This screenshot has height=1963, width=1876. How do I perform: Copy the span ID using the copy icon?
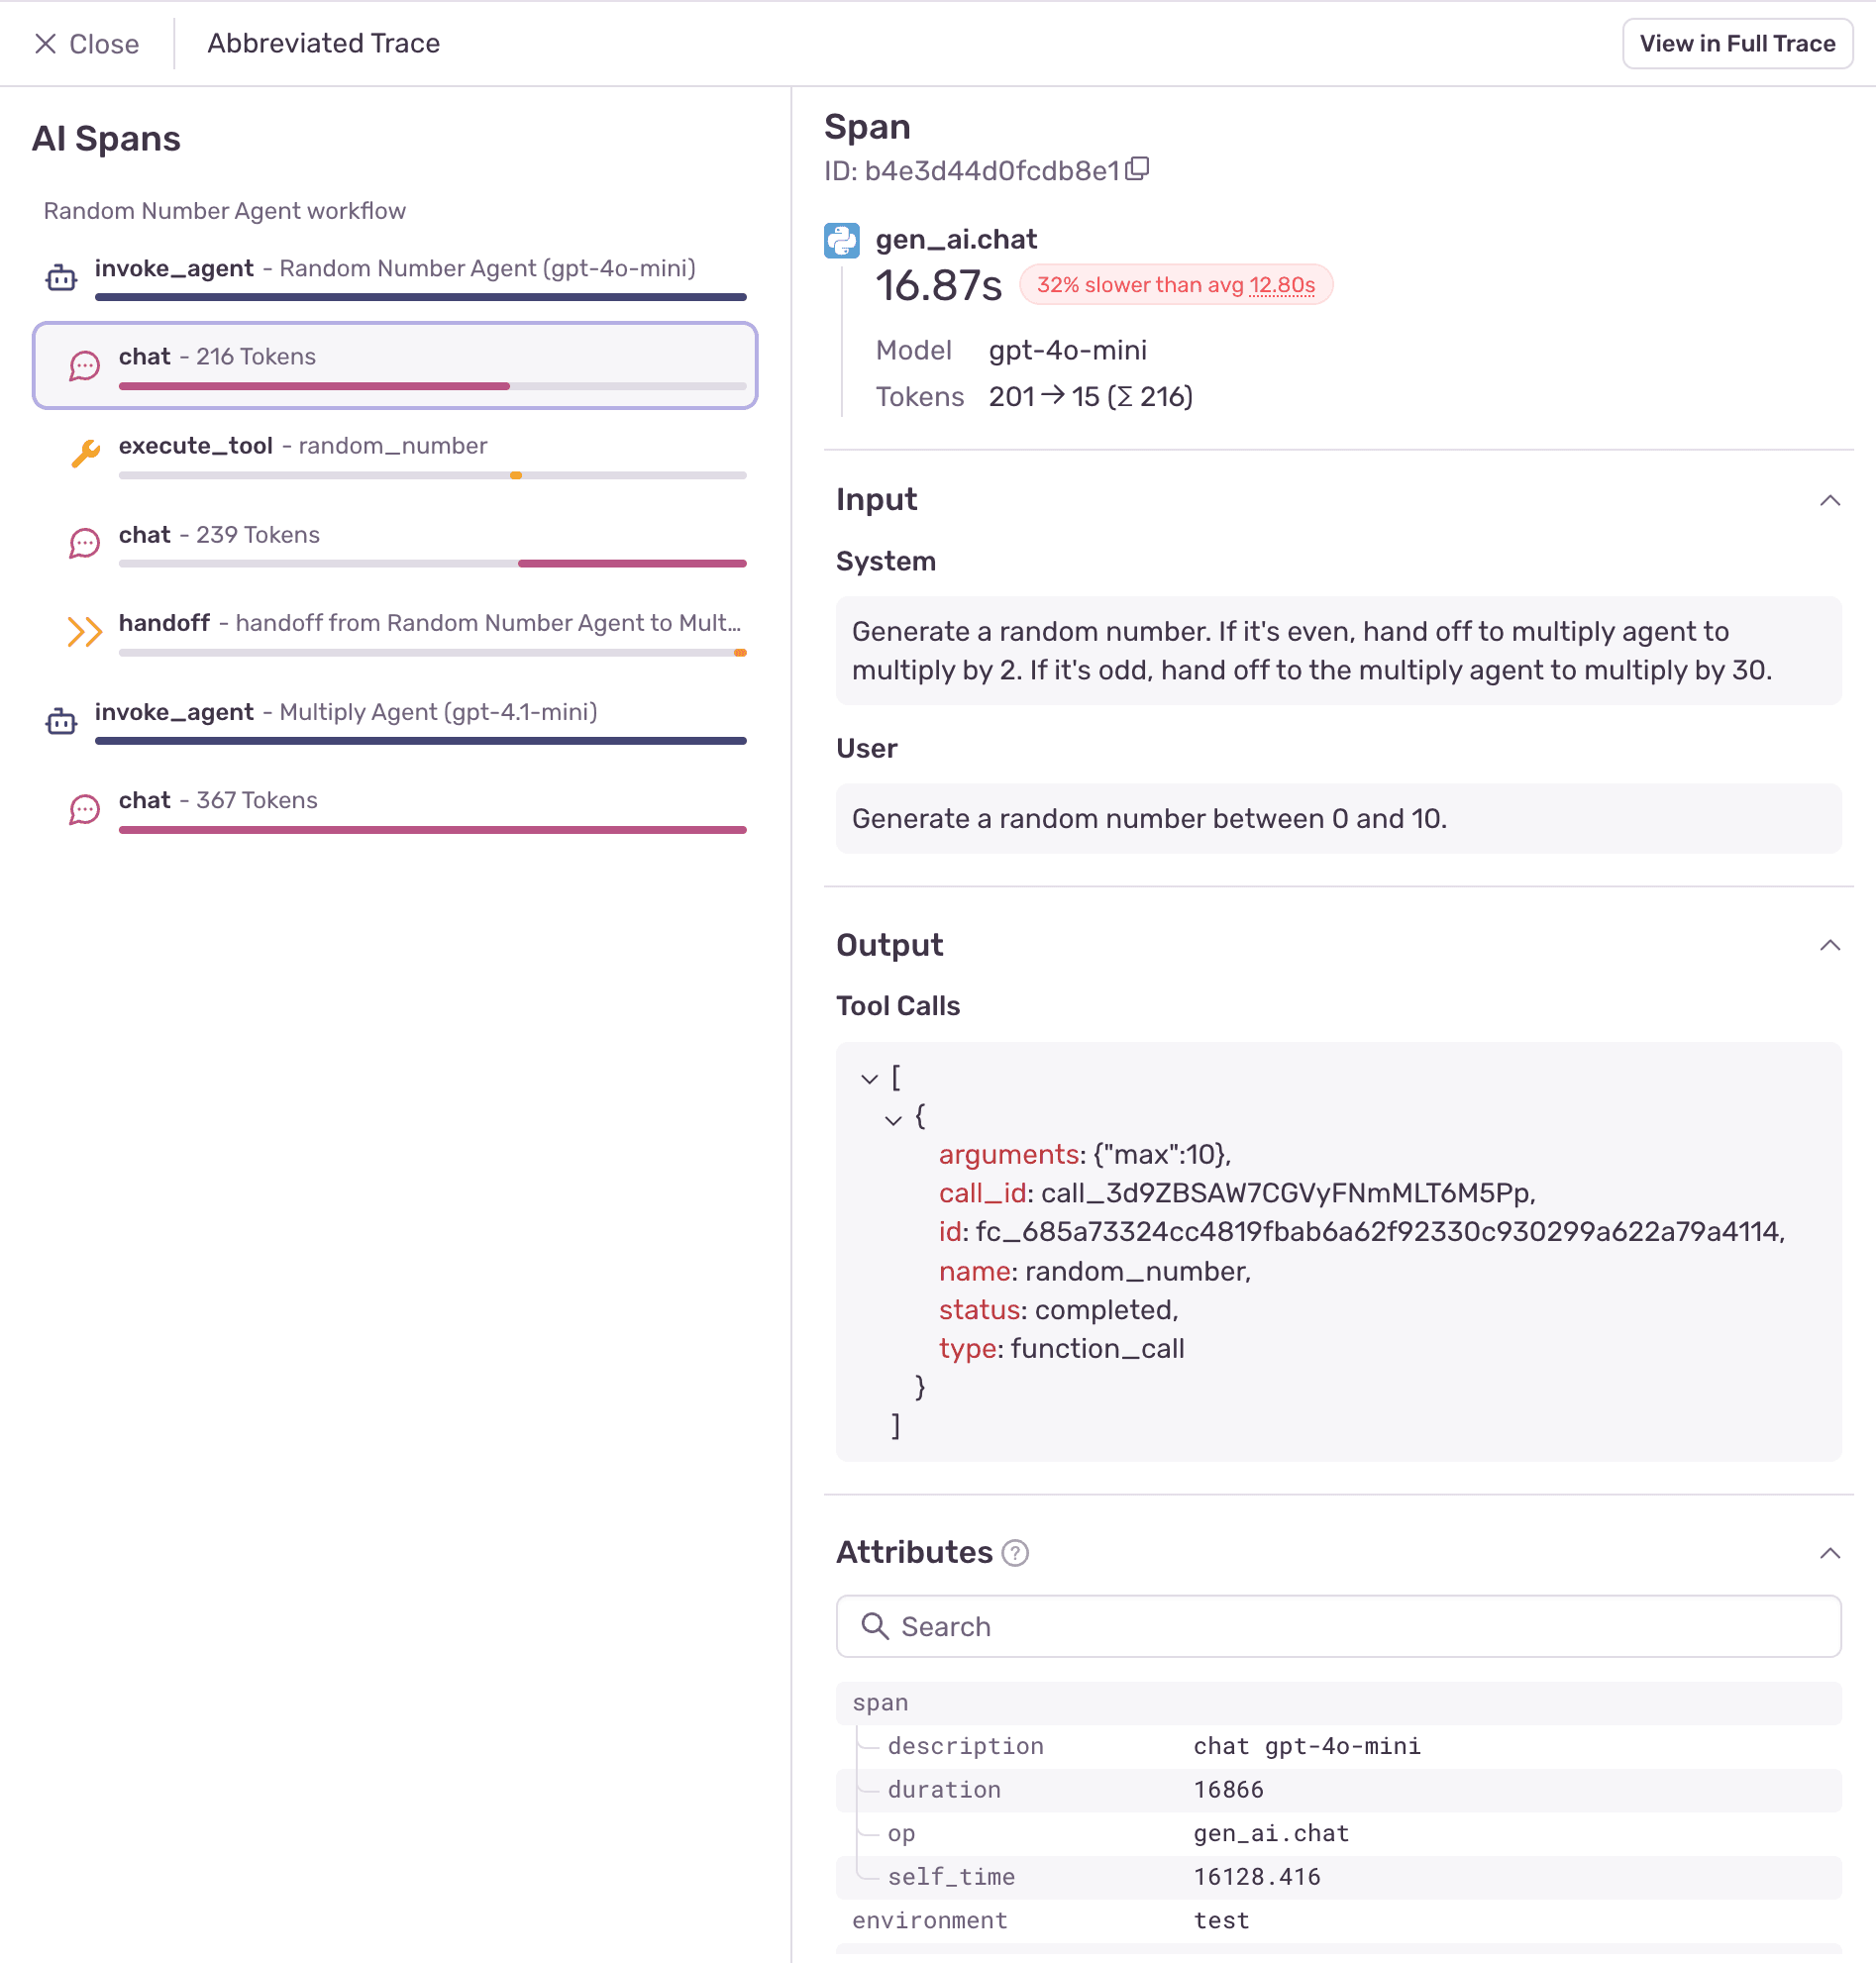[1139, 169]
